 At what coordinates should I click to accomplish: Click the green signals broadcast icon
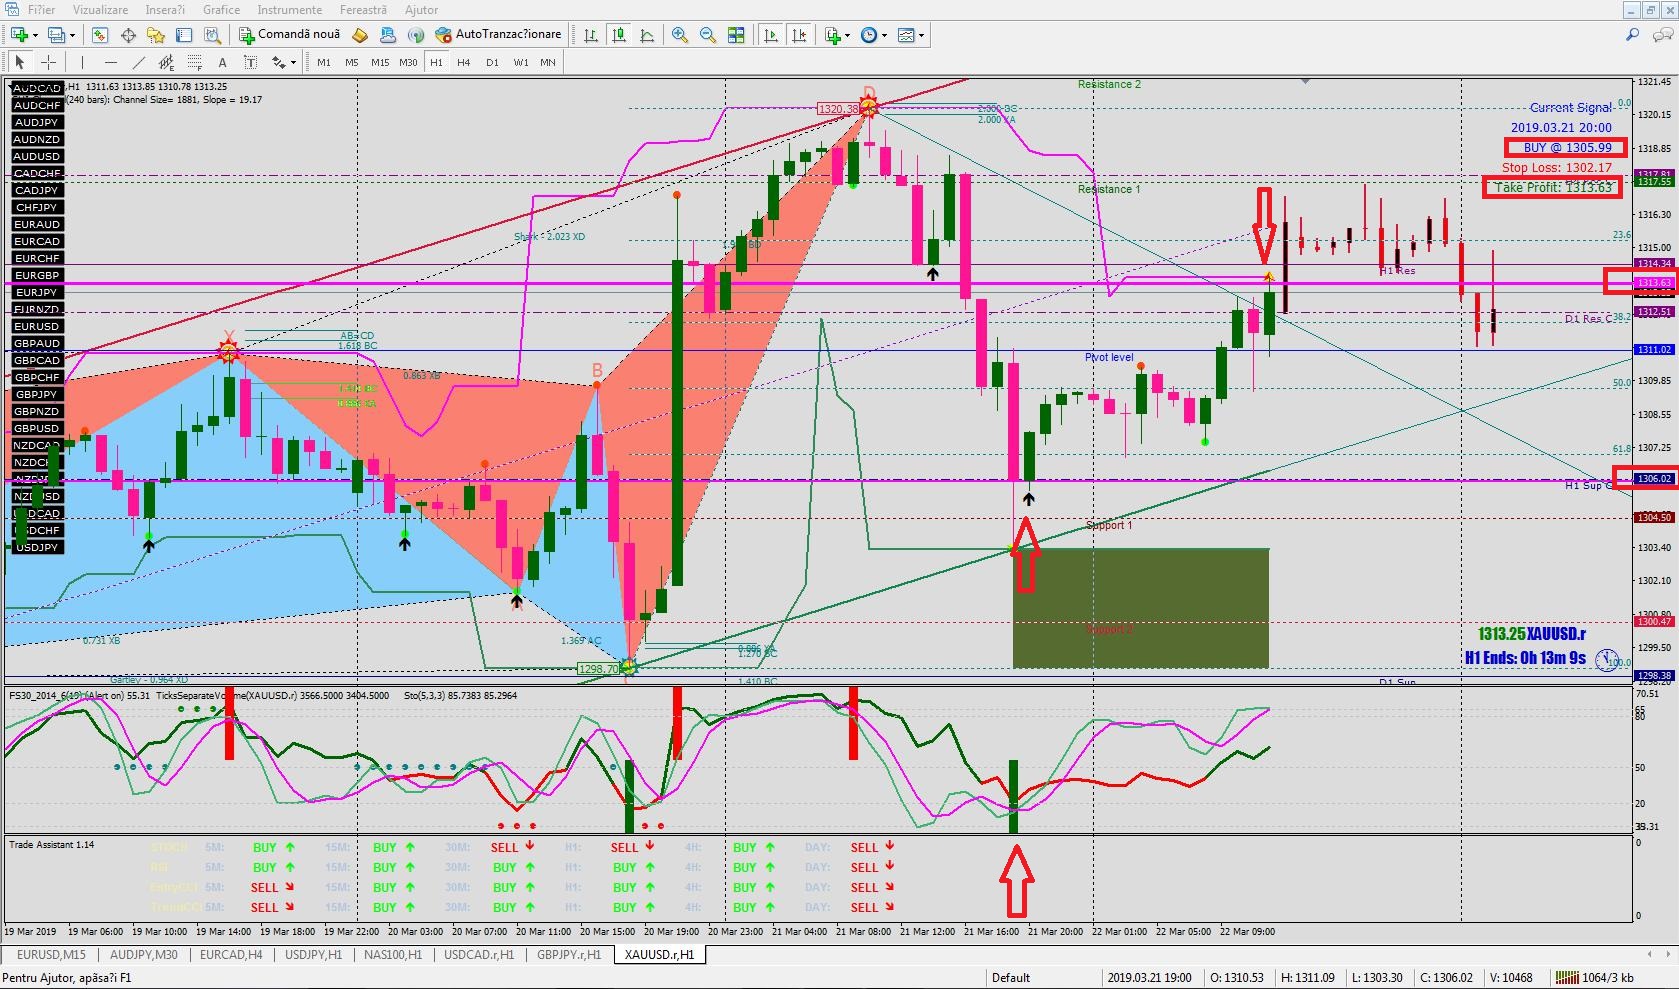coord(416,35)
